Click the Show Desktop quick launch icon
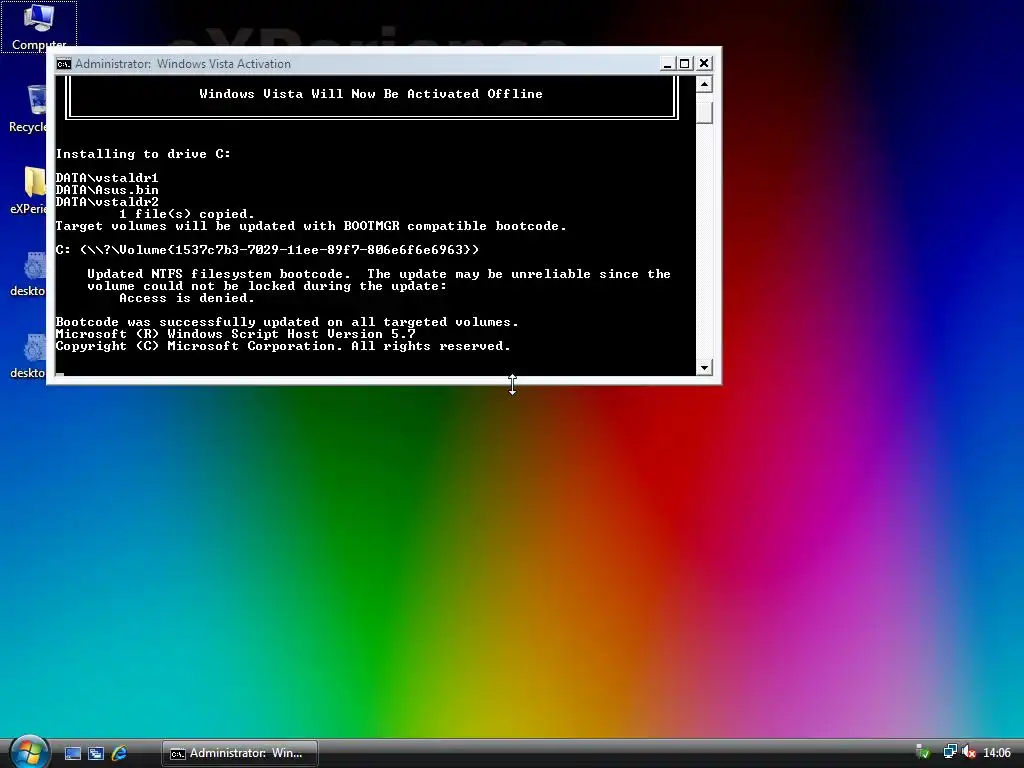This screenshot has height=768, width=1024. coord(72,754)
